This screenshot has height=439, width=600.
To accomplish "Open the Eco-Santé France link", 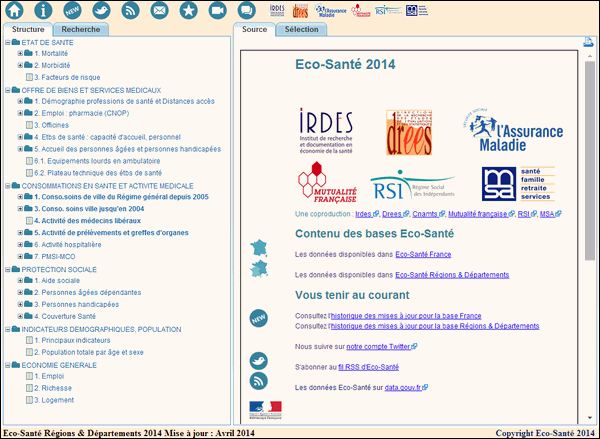I will [423, 255].
